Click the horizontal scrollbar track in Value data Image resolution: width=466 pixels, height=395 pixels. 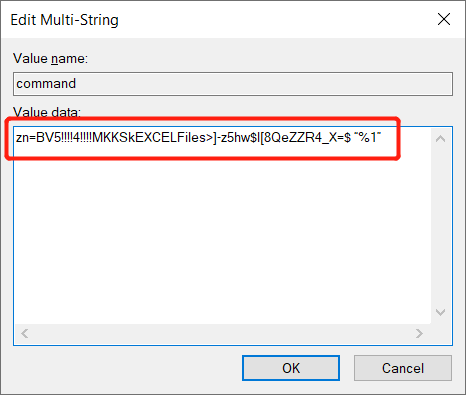(x=222, y=333)
